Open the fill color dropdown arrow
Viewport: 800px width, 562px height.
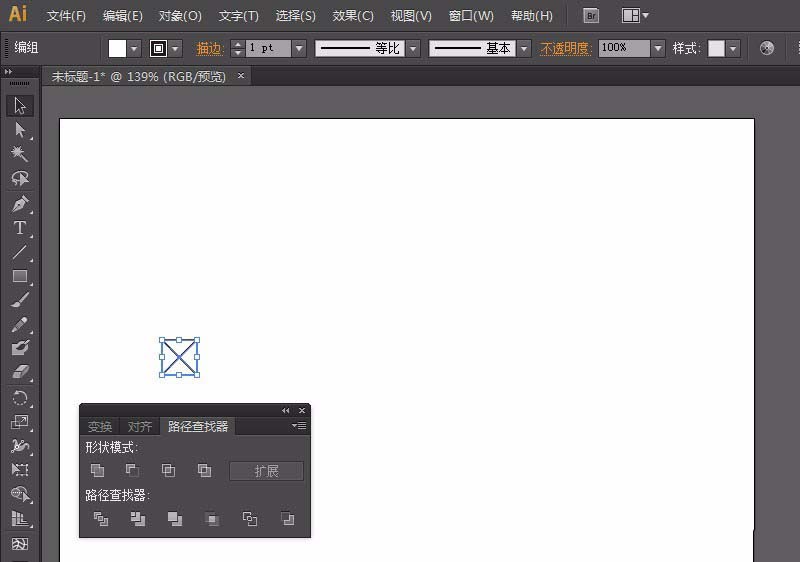tap(134, 49)
